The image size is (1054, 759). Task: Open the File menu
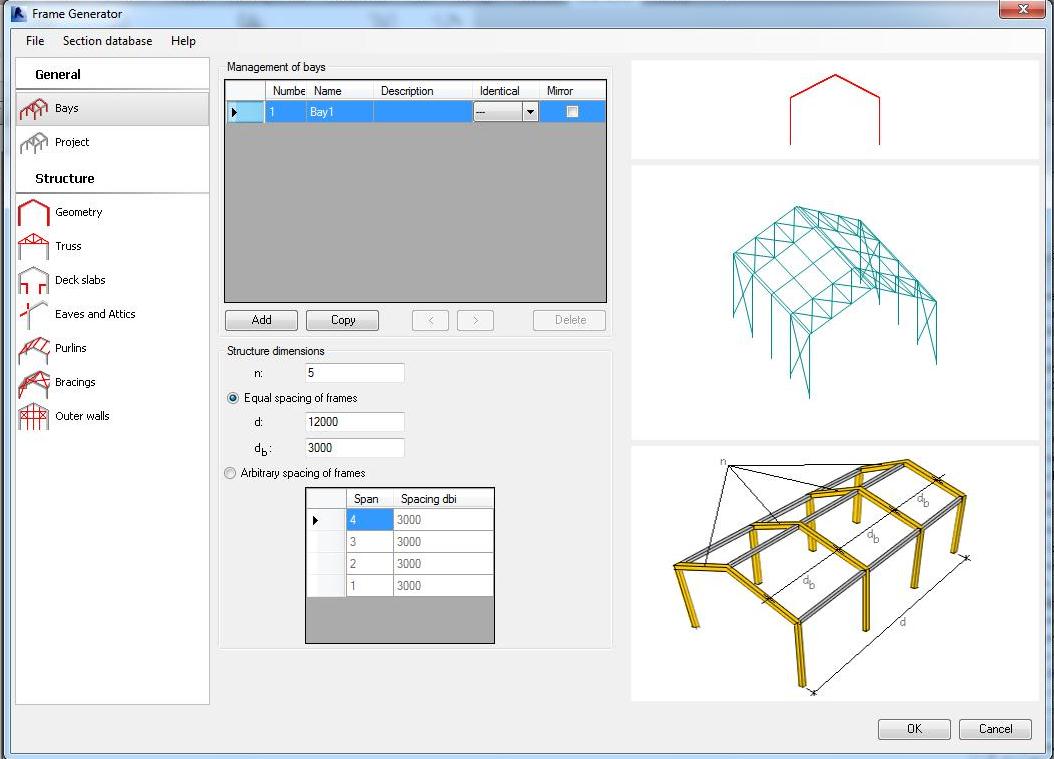35,41
